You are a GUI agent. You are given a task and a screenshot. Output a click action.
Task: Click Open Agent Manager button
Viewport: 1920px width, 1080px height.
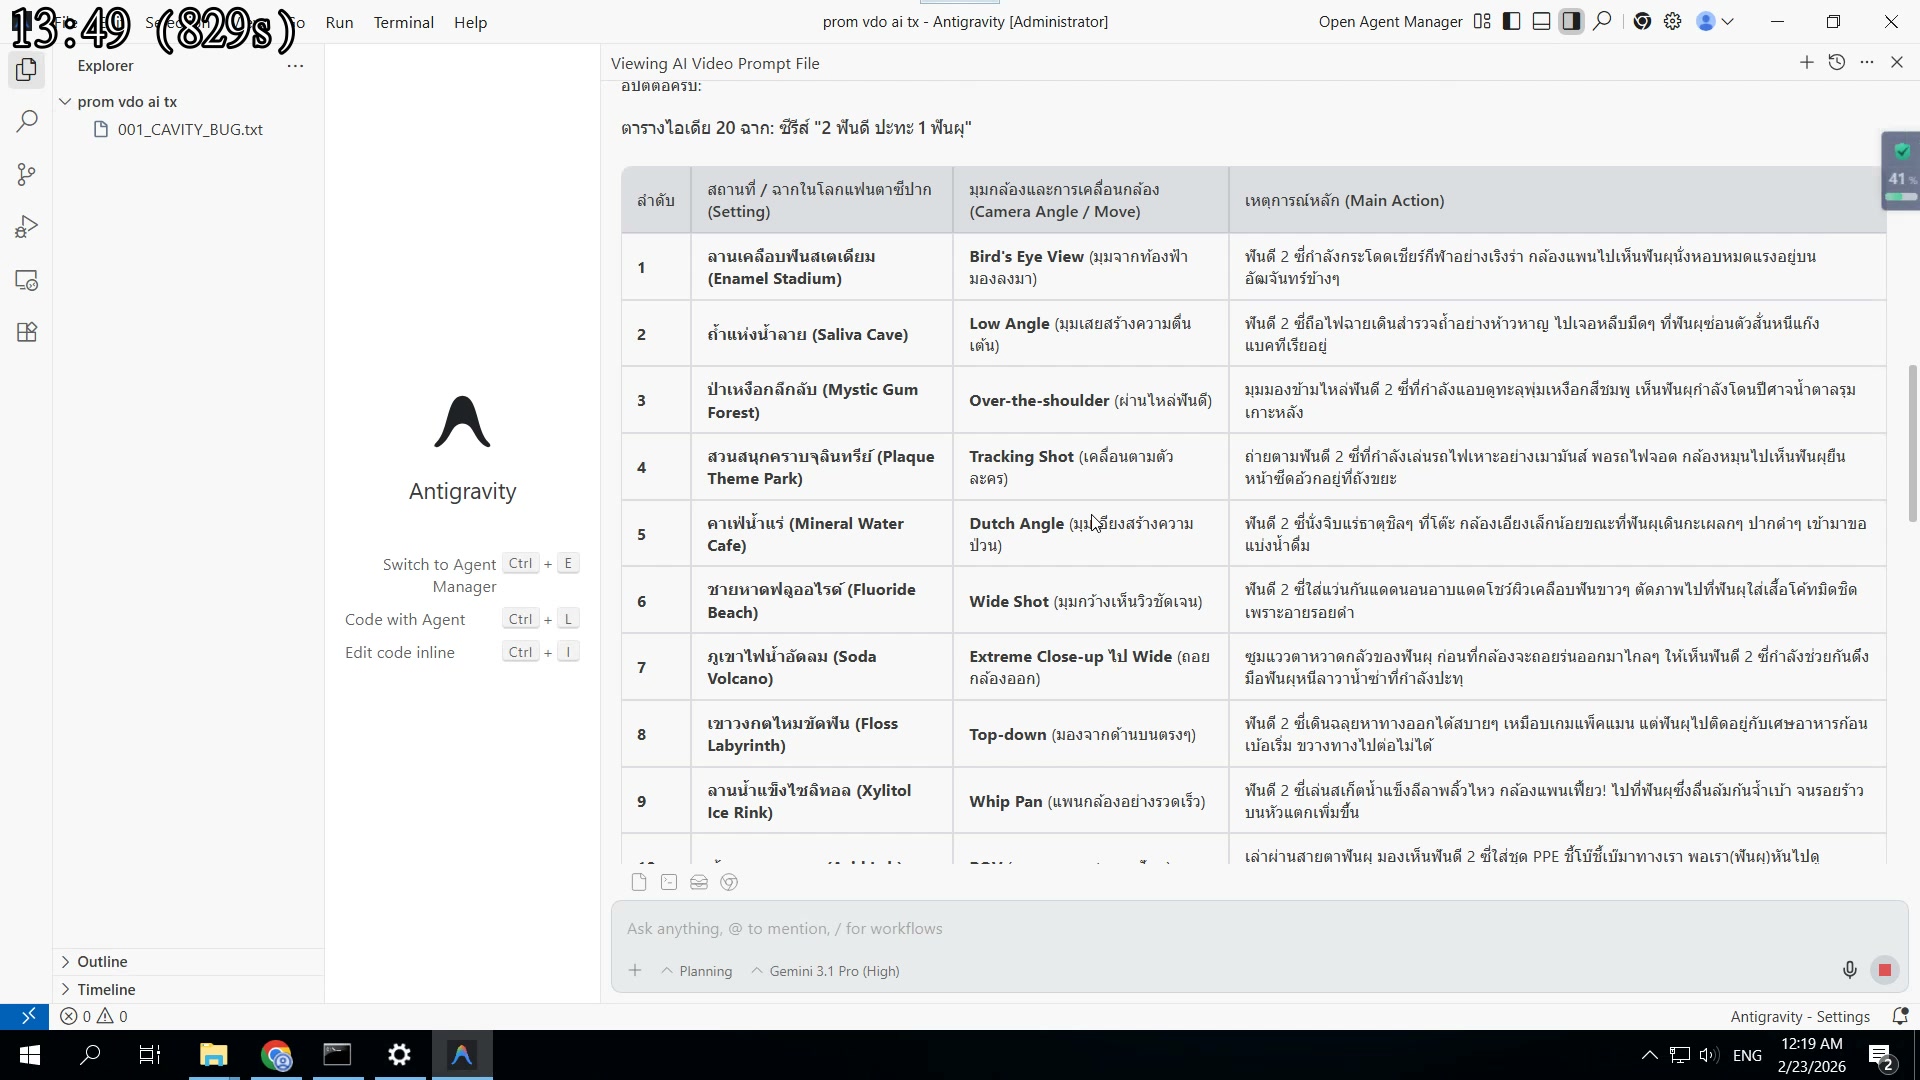point(1390,22)
